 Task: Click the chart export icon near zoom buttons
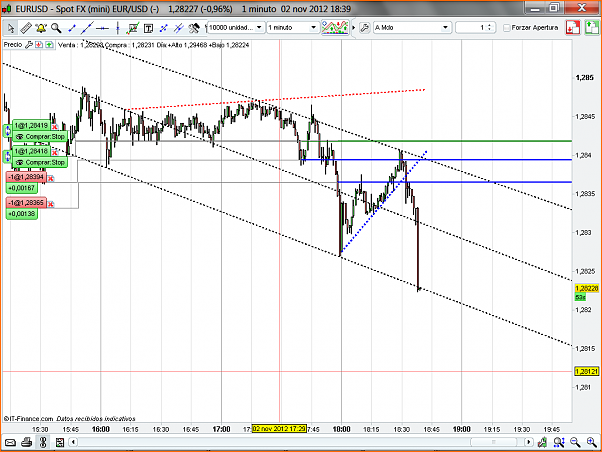(x=542, y=443)
